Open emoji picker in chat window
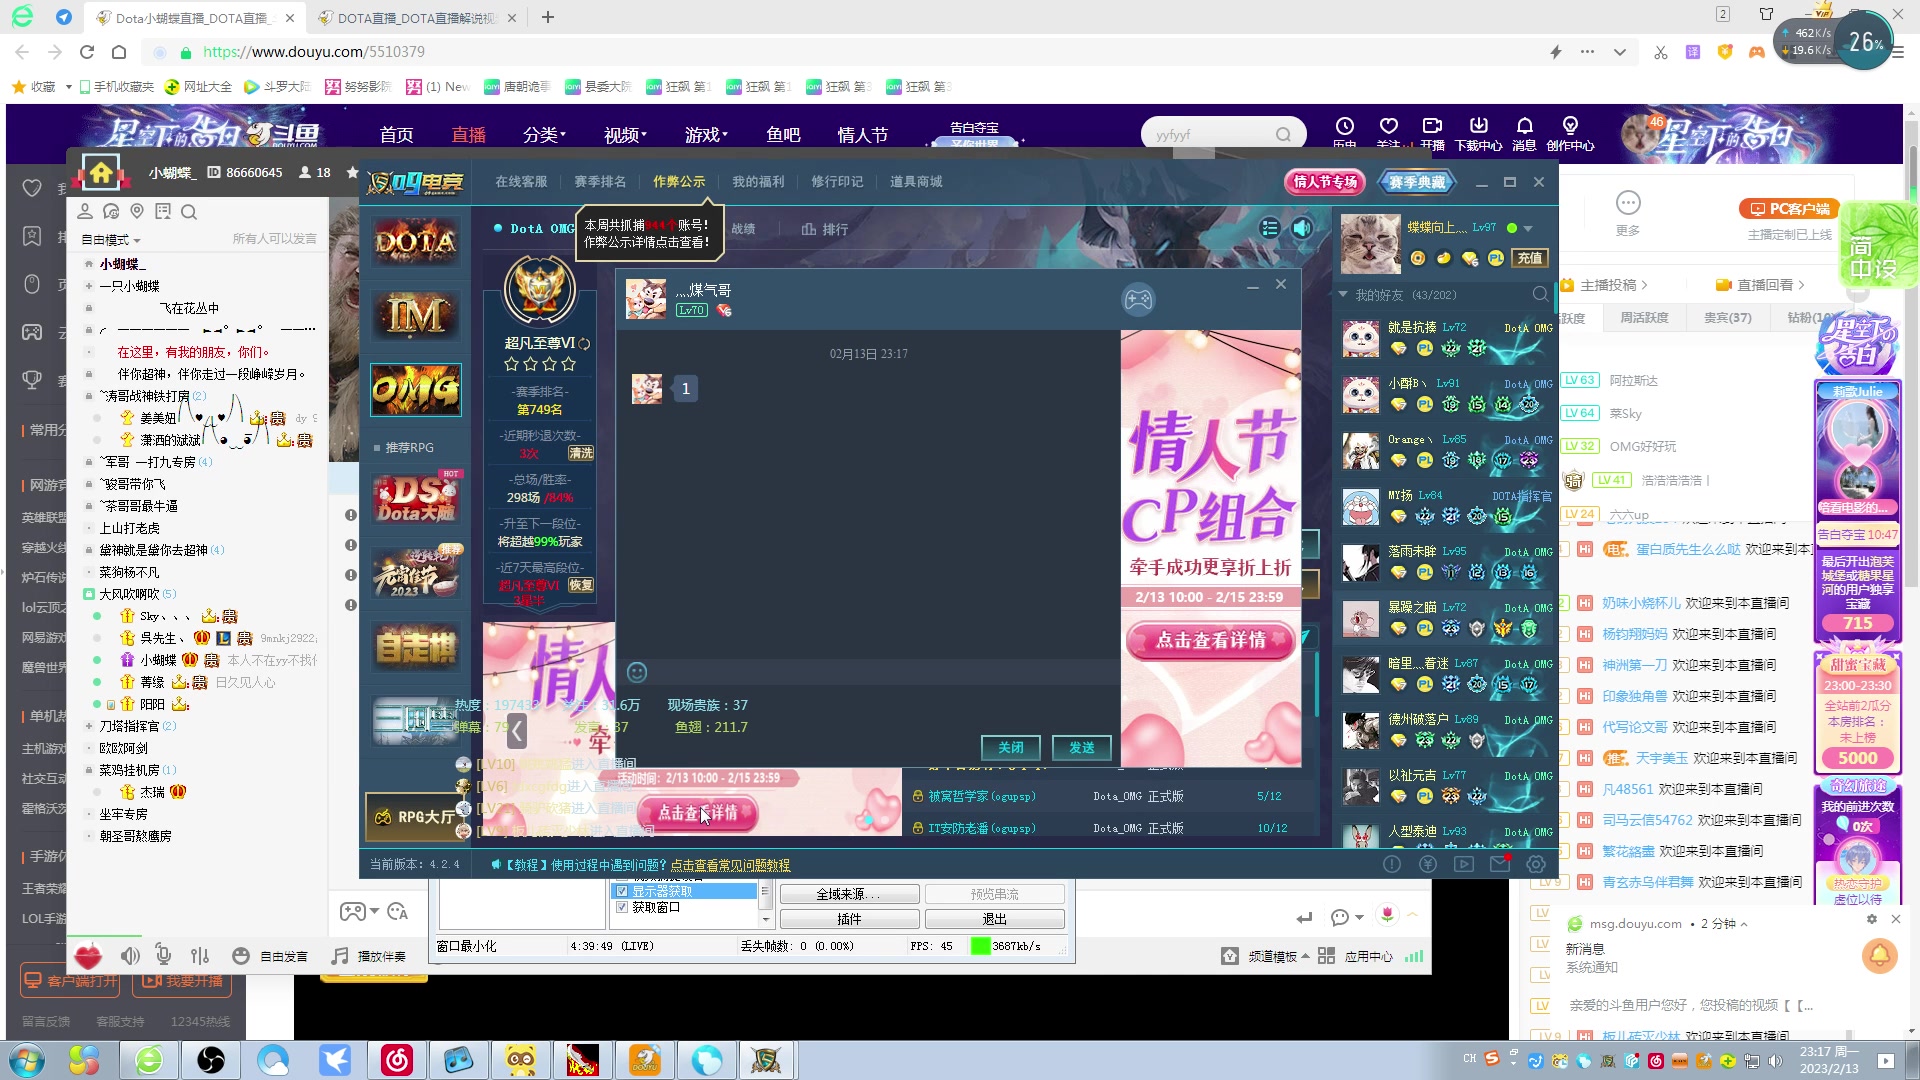1920x1080 pixels. 637,672
